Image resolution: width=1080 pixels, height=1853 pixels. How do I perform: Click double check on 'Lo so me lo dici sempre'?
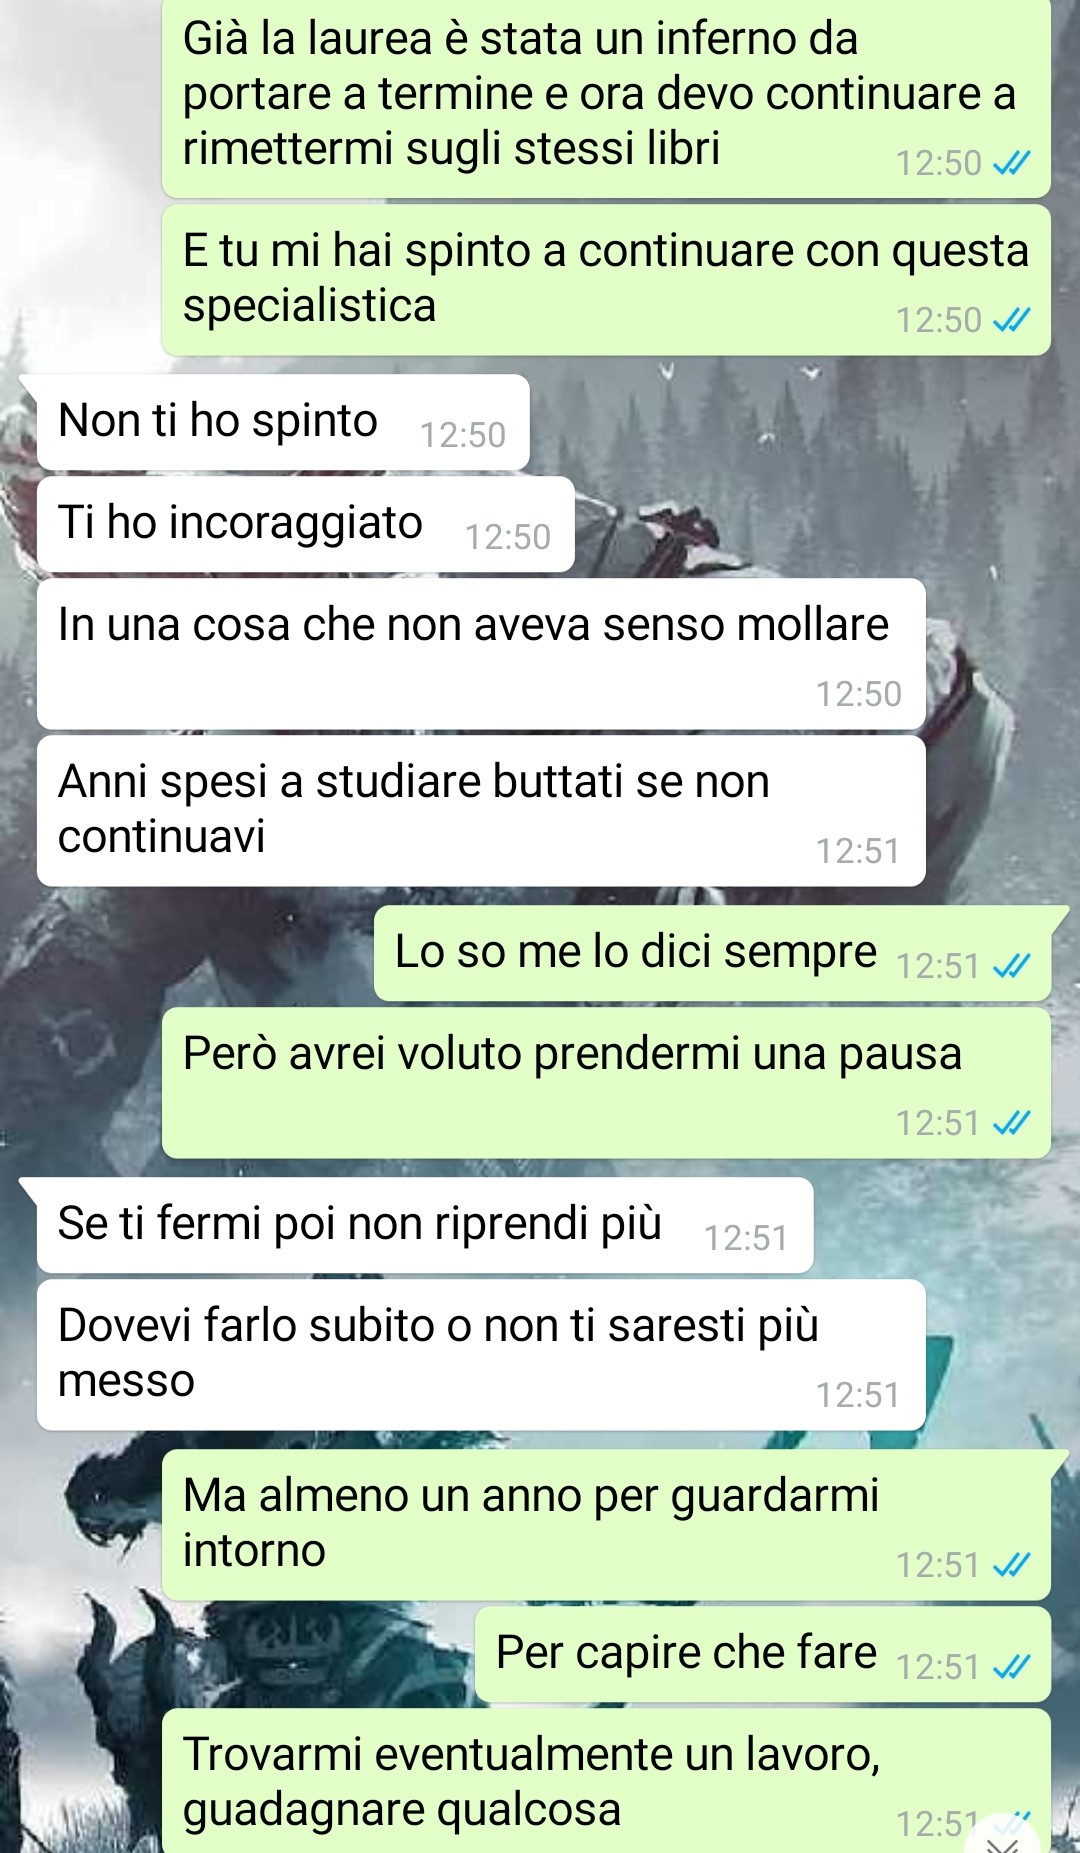coord(1011,966)
